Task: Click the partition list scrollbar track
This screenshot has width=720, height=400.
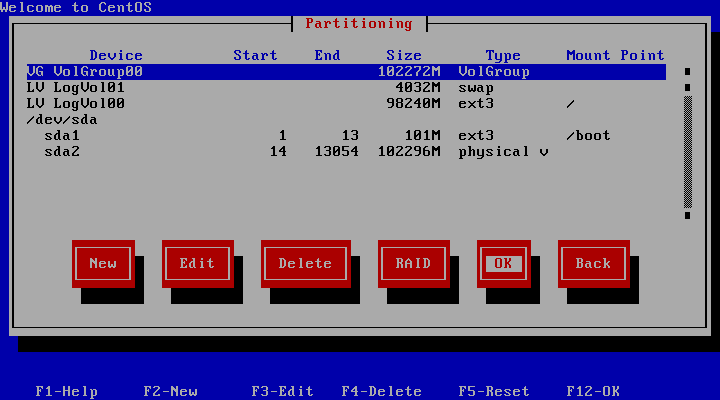Action: (687, 150)
